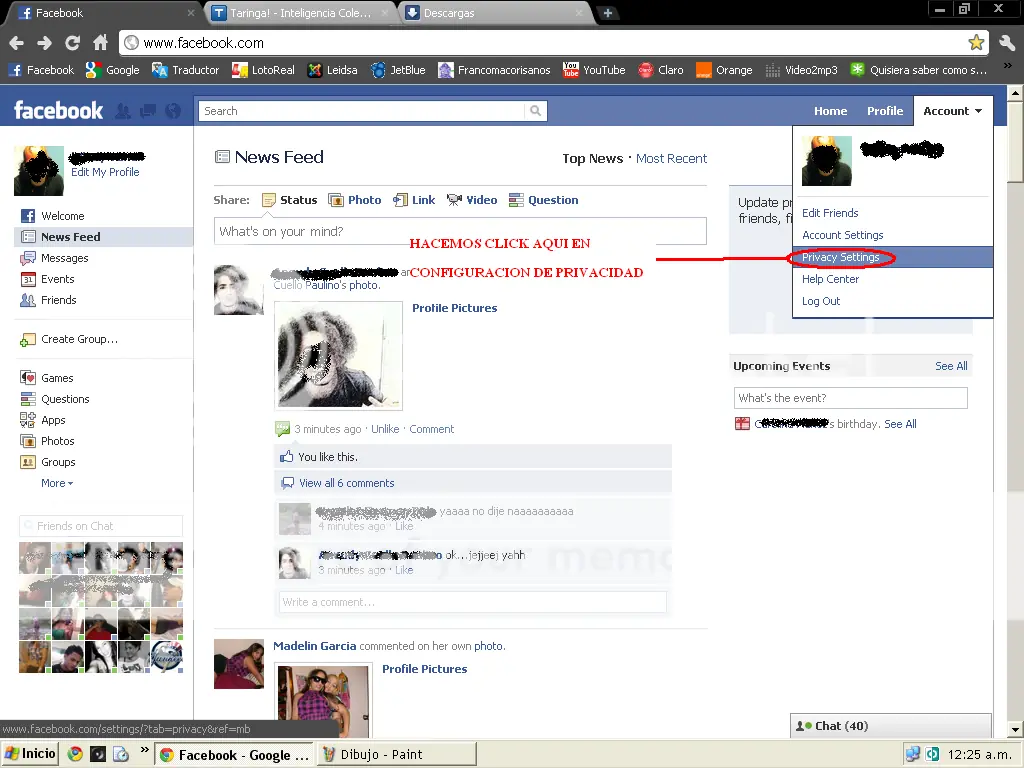Switch to the Taringa! browser tab
The image size is (1024, 768).
(300, 13)
